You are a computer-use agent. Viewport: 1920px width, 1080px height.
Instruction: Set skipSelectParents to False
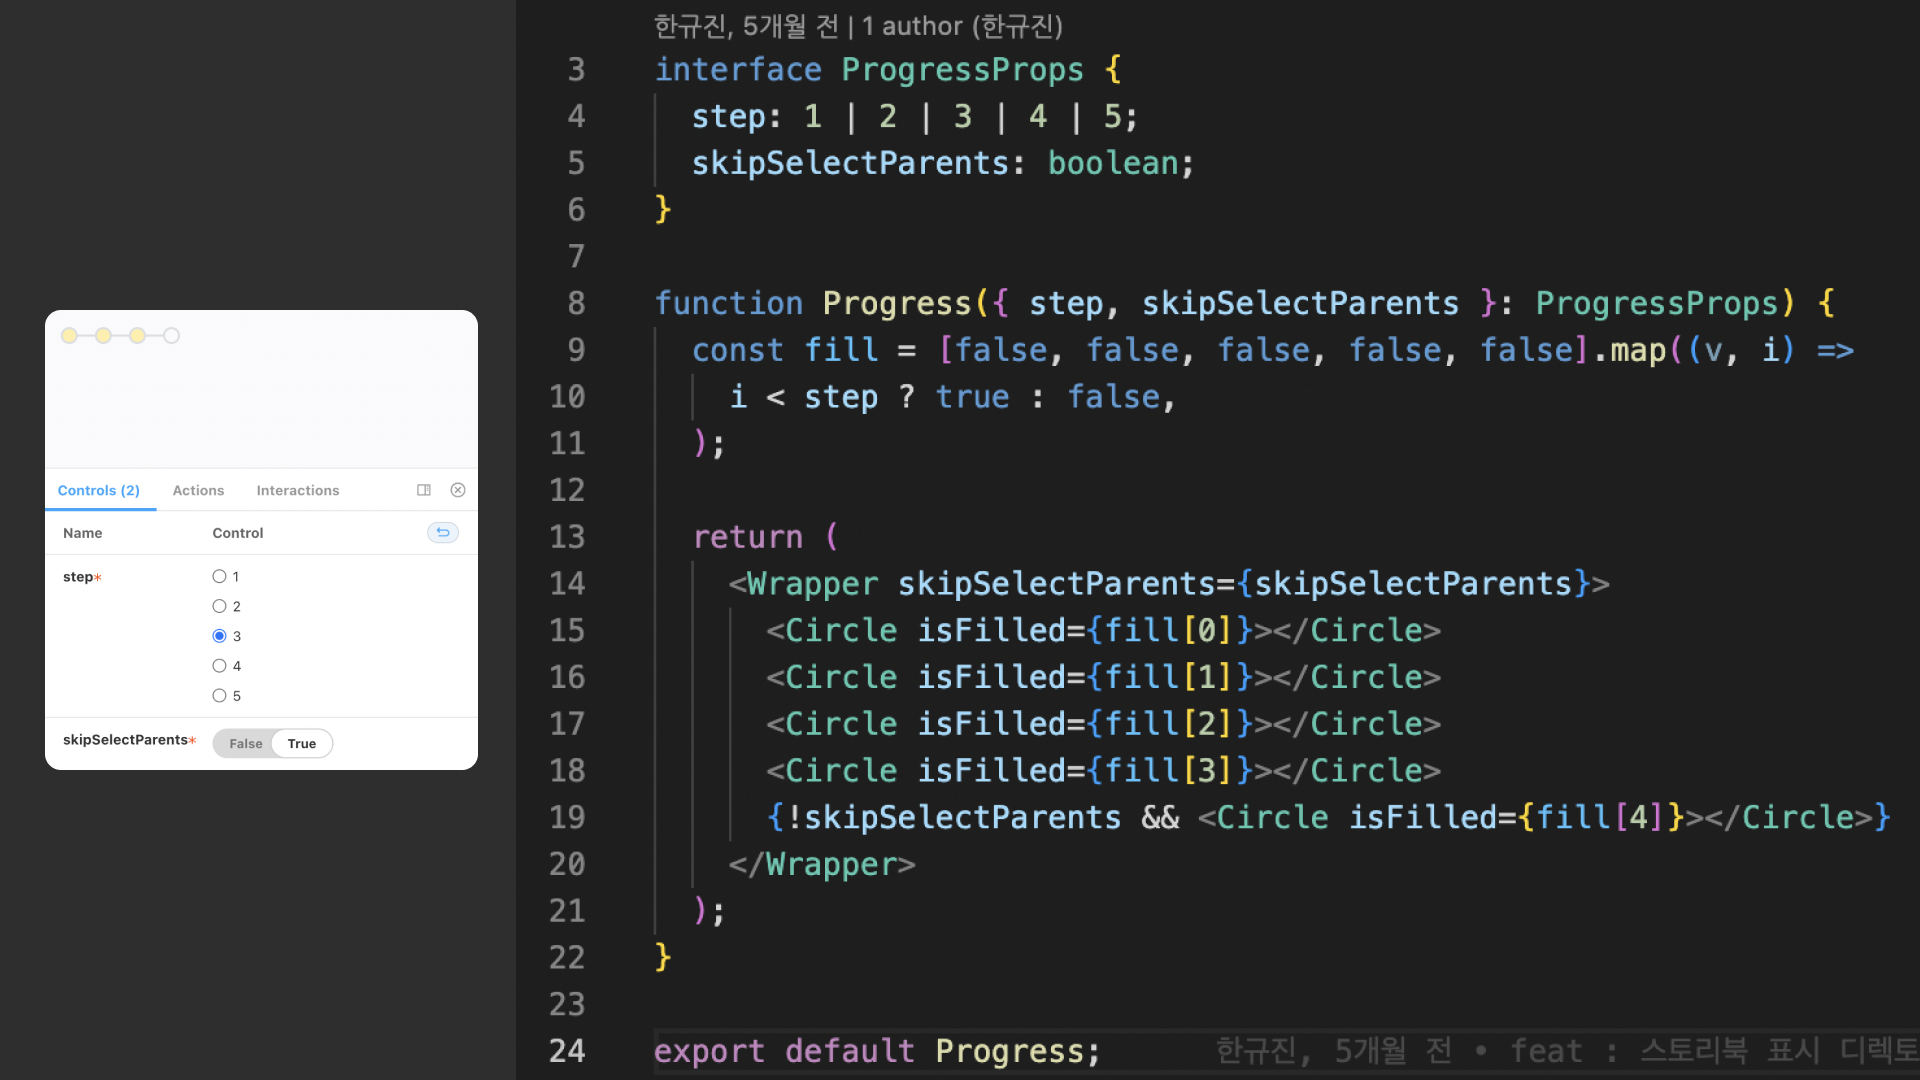point(245,743)
